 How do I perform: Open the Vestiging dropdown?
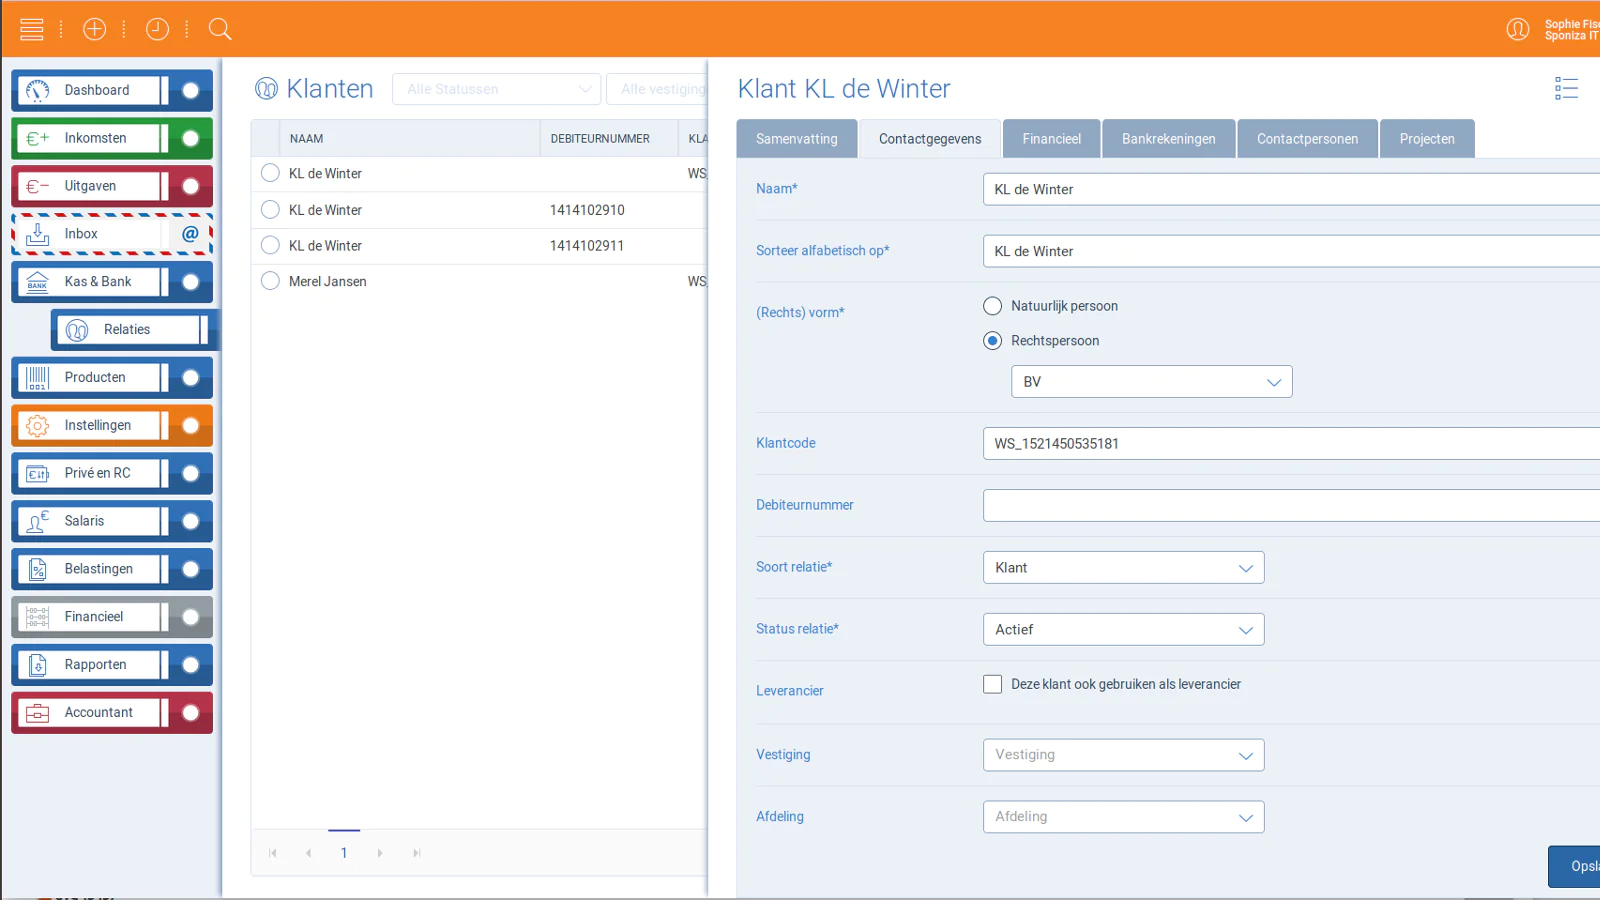coord(1123,755)
